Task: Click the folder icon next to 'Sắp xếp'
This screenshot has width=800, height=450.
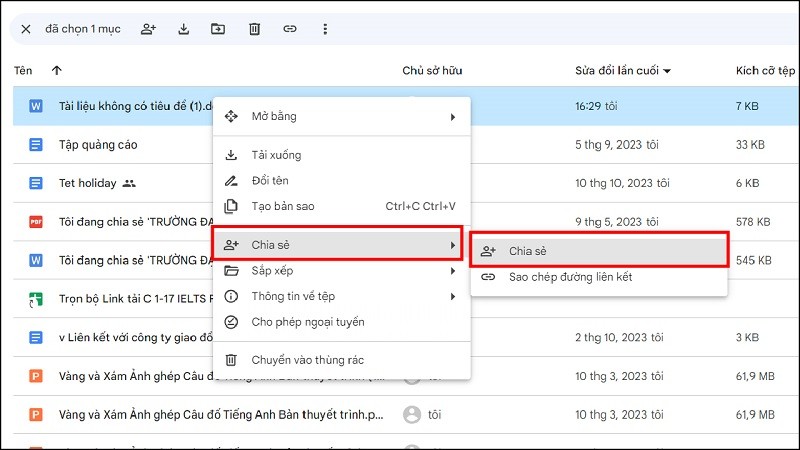Action: pos(231,271)
